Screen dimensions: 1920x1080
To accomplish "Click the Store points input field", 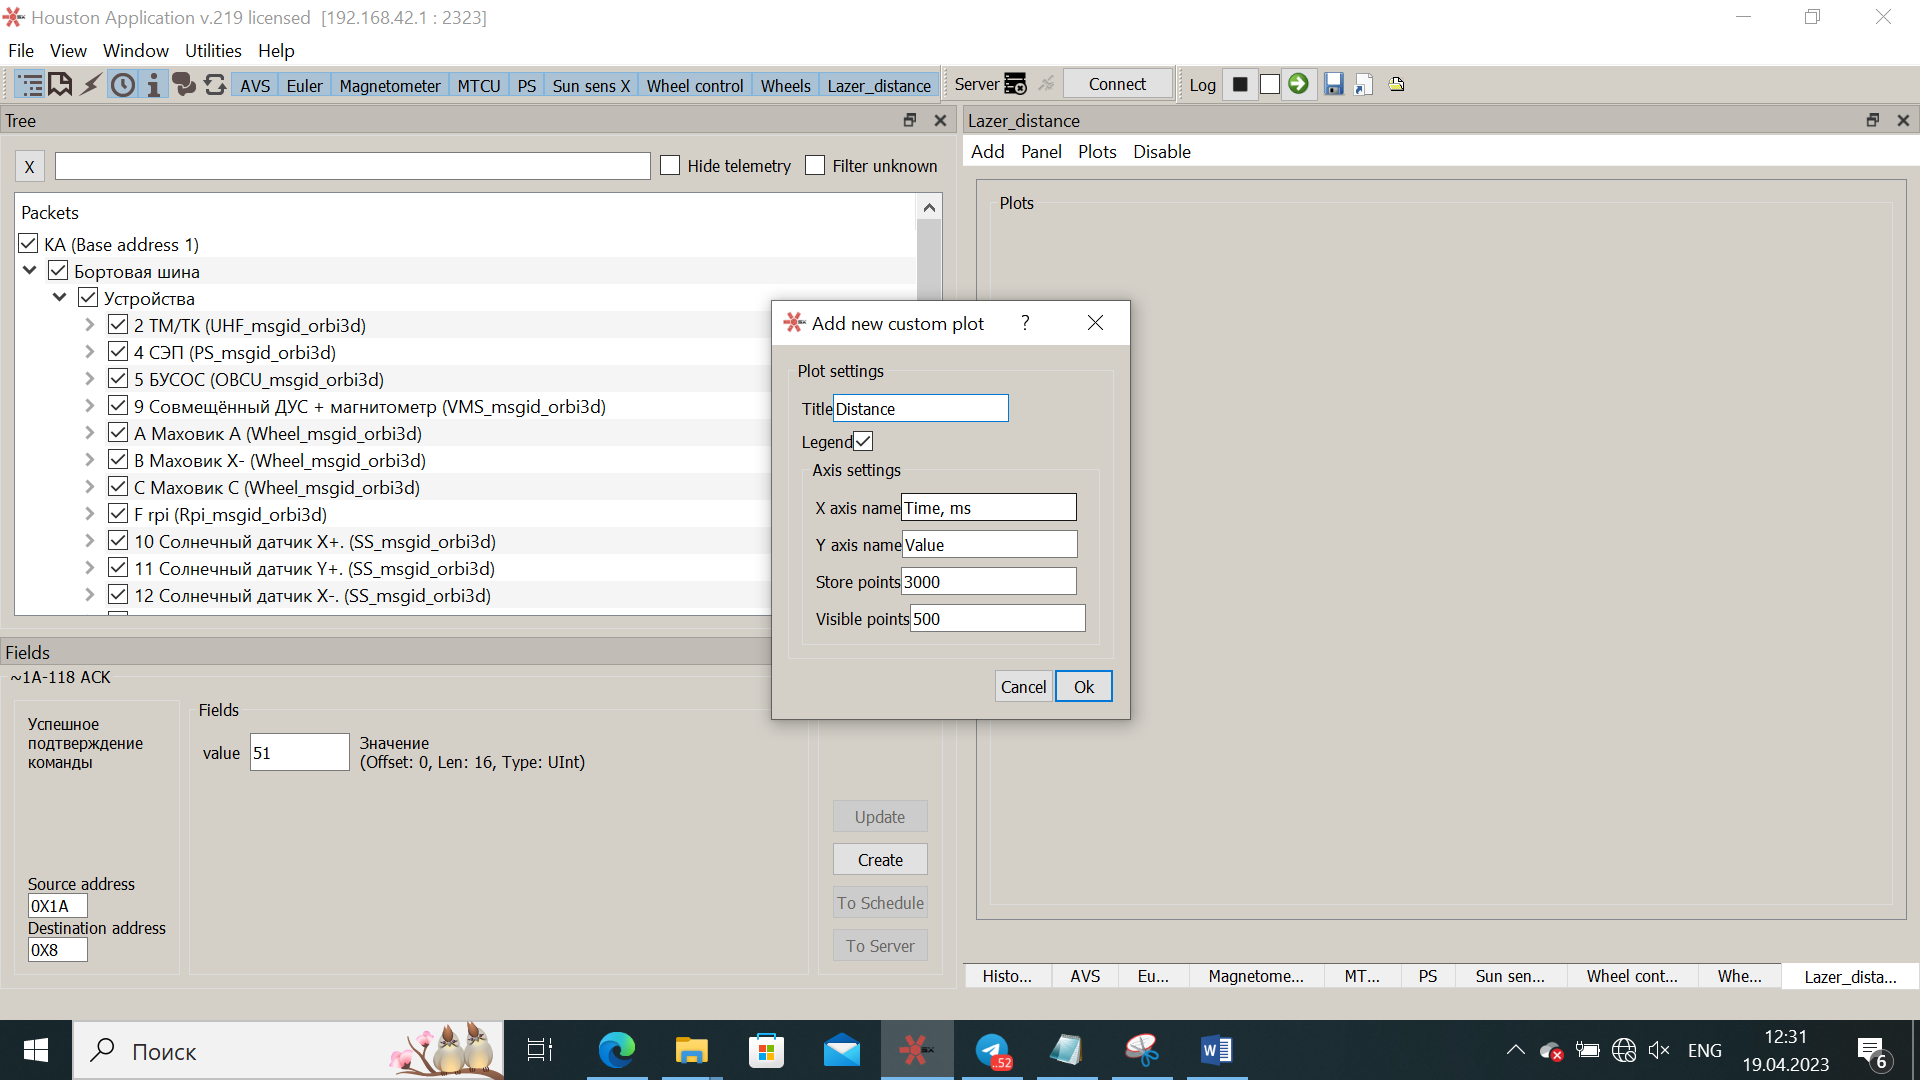I will point(987,582).
